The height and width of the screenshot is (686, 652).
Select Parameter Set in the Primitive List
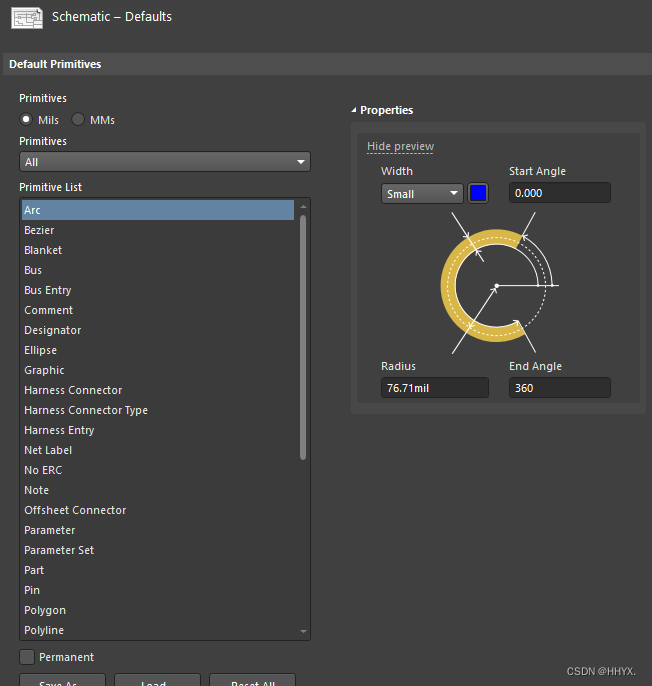coord(158,550)
